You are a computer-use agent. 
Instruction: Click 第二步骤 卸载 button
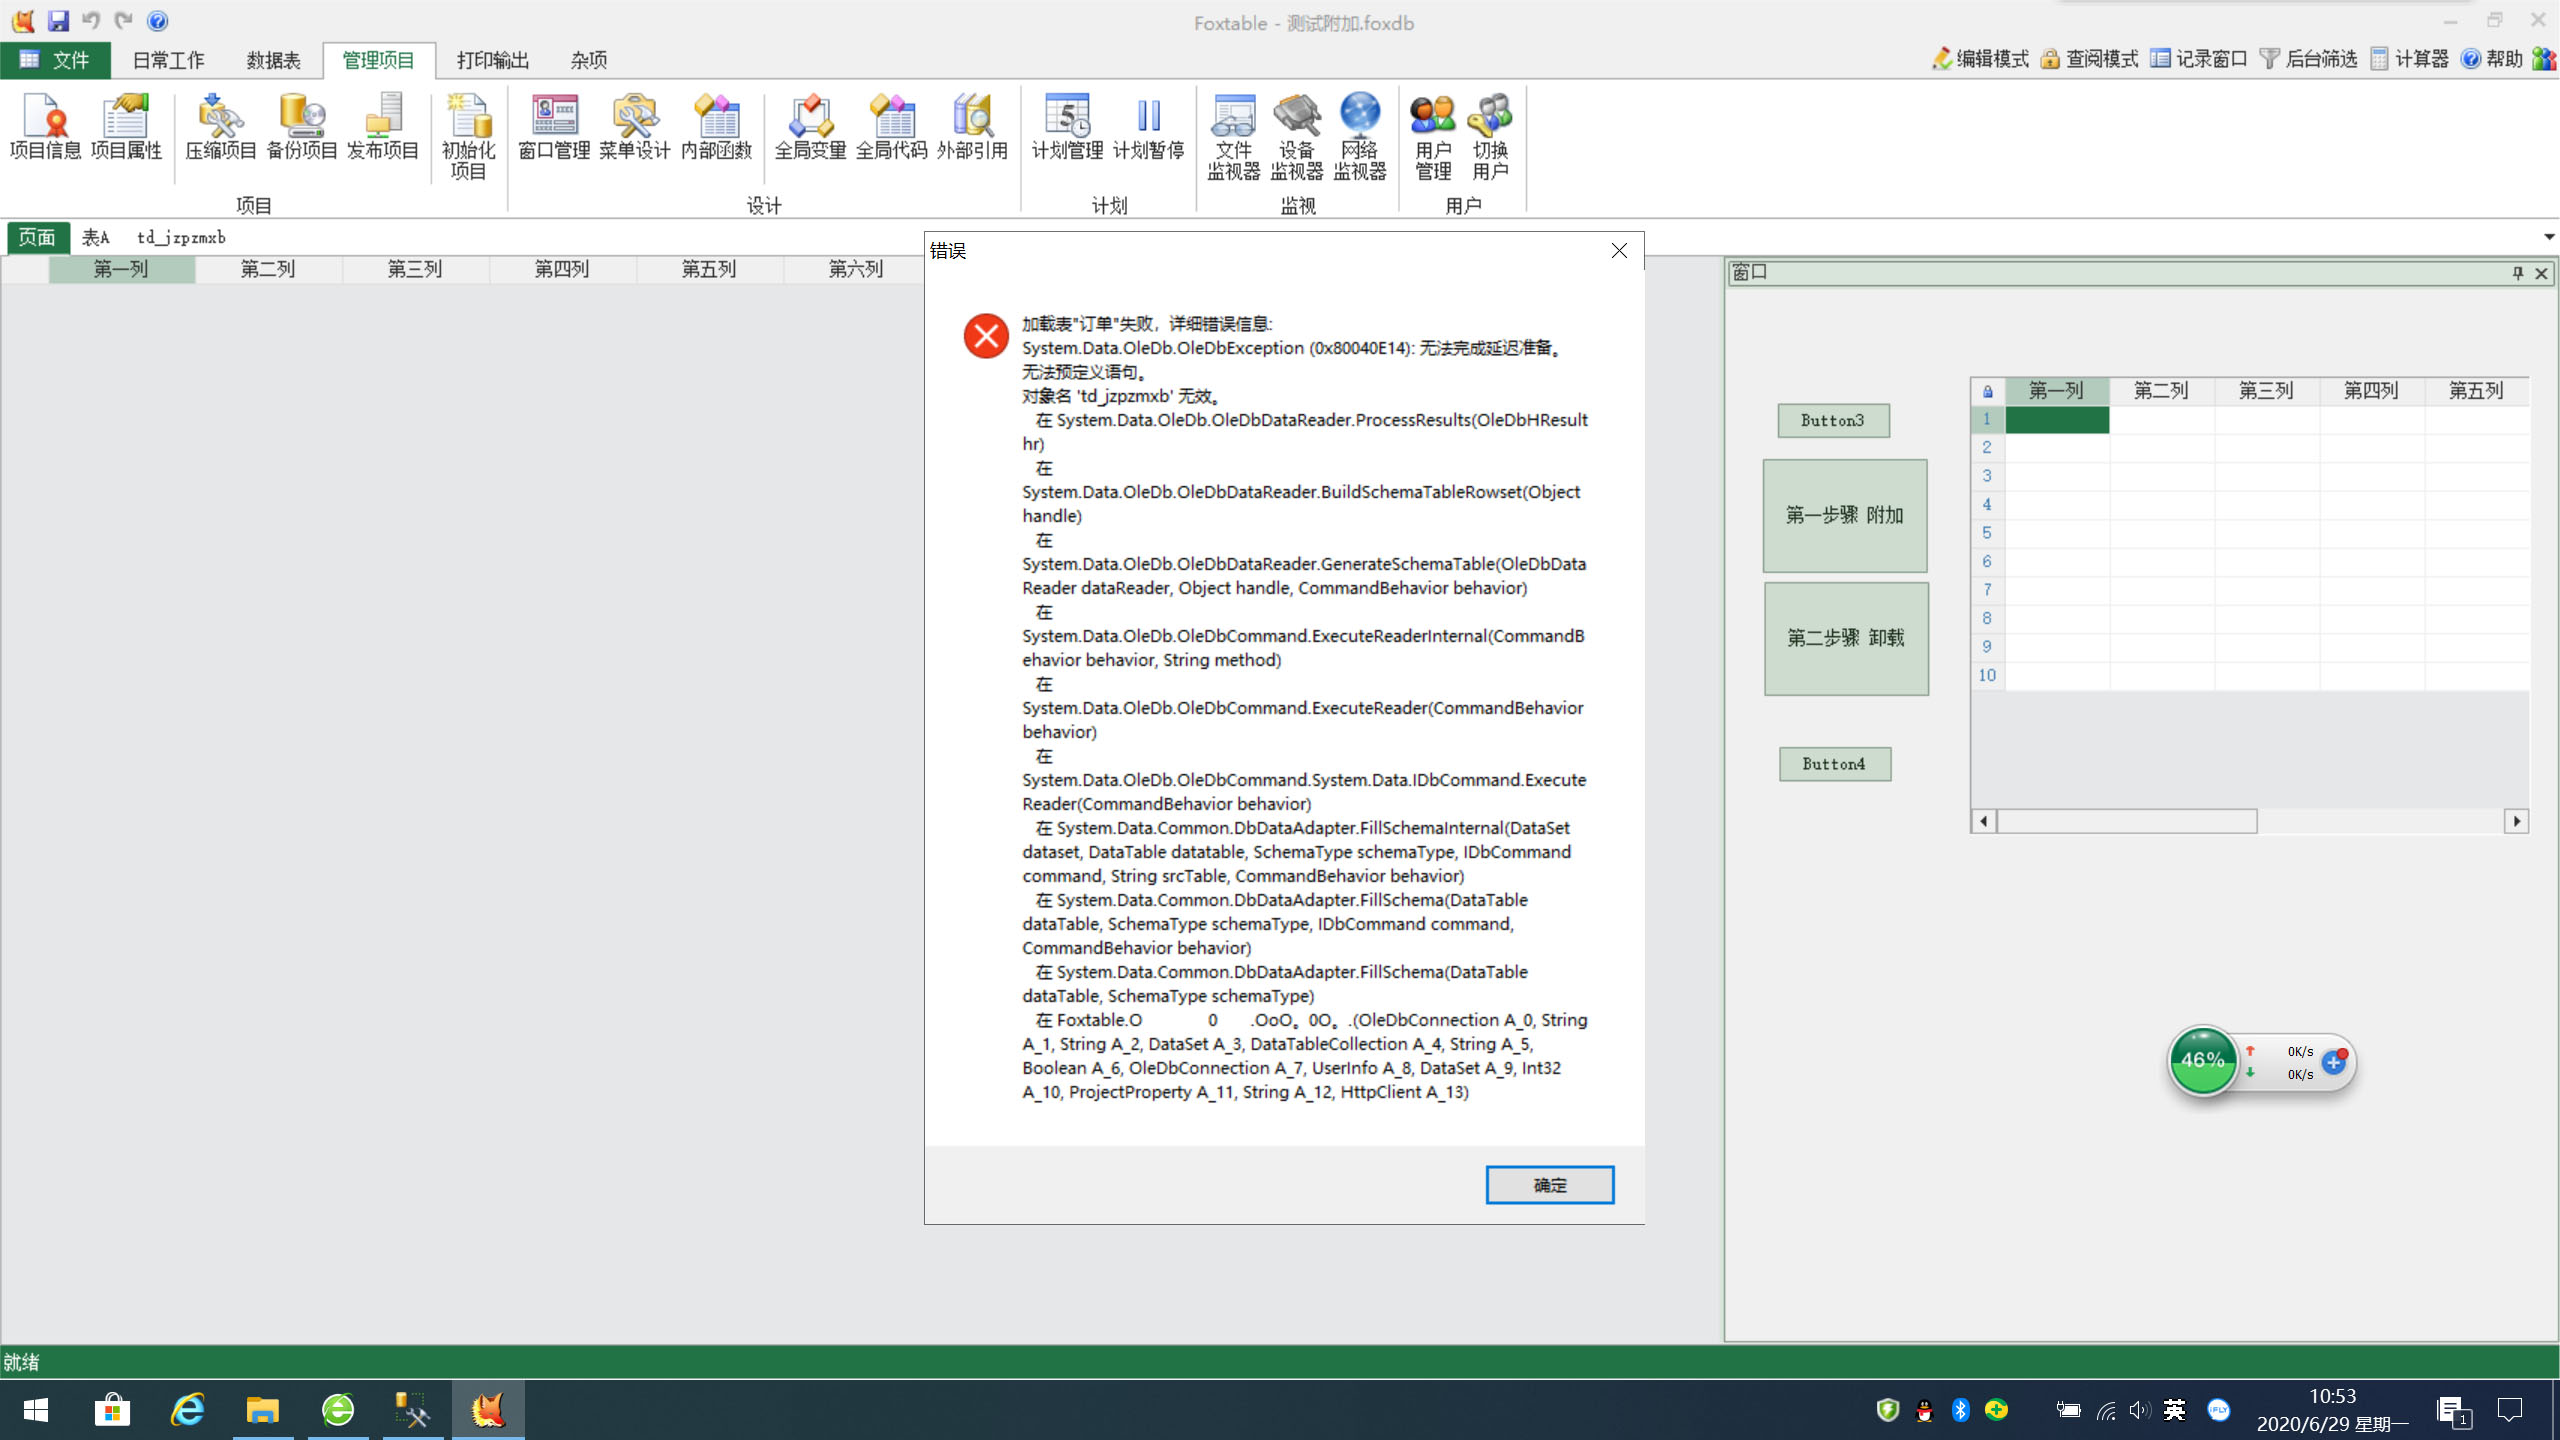tap(1846, 638)
